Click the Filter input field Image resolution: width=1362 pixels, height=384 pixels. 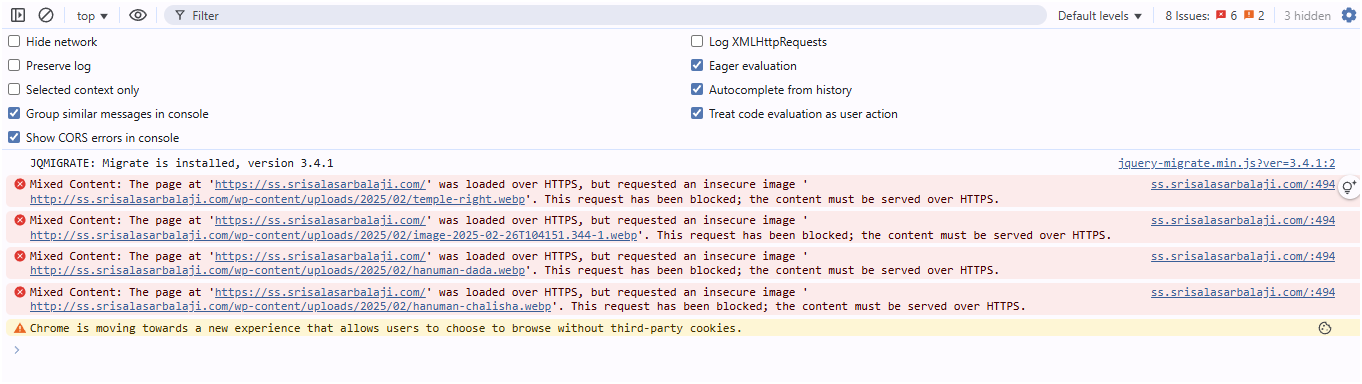[x=605, y=15]
